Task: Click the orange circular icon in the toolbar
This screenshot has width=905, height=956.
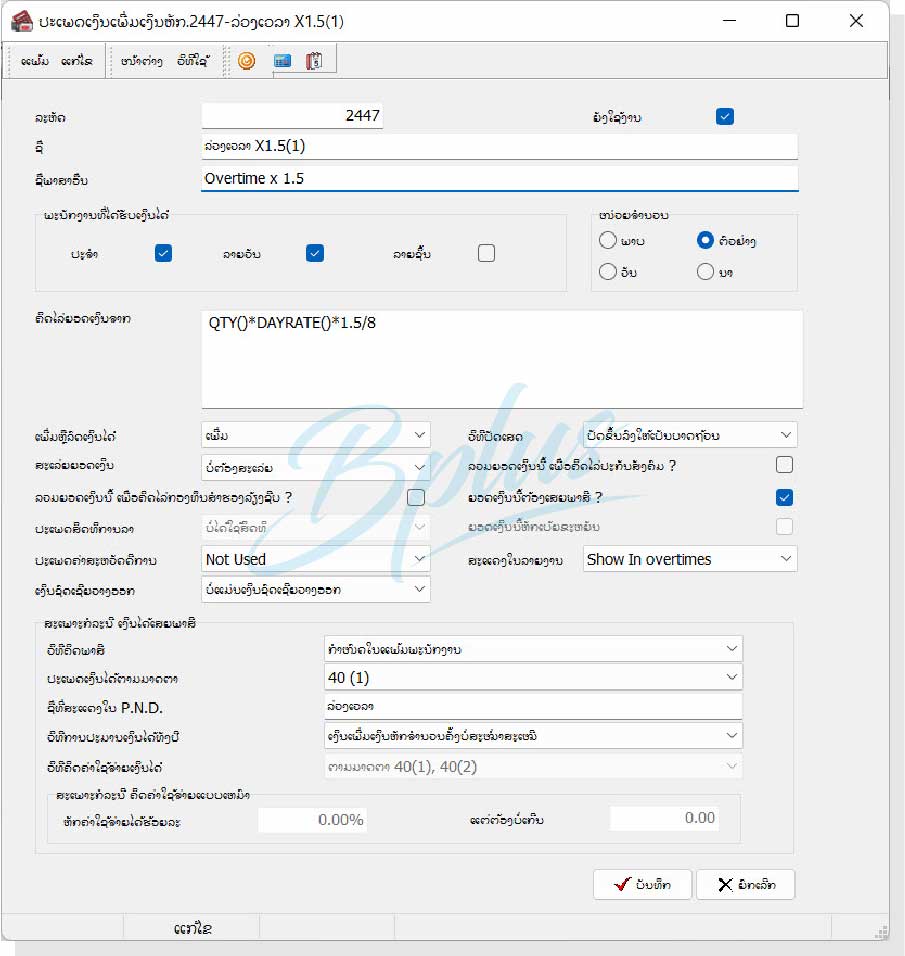Action: click(246, 61)
